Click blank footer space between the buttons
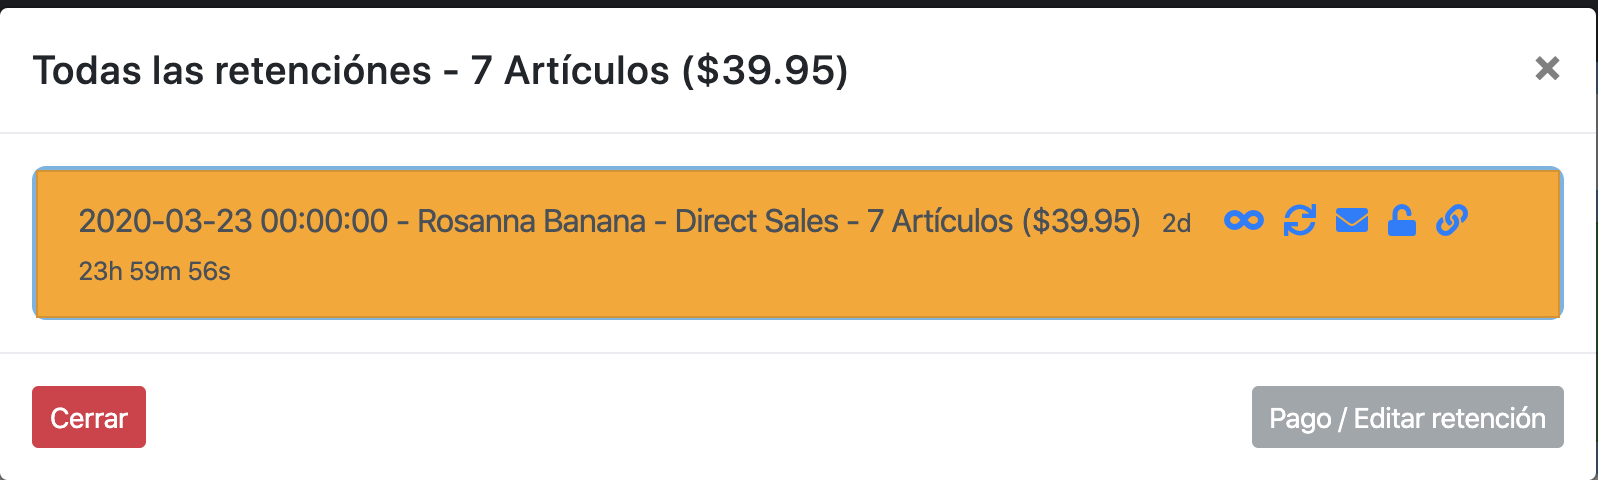 [698, 417]
